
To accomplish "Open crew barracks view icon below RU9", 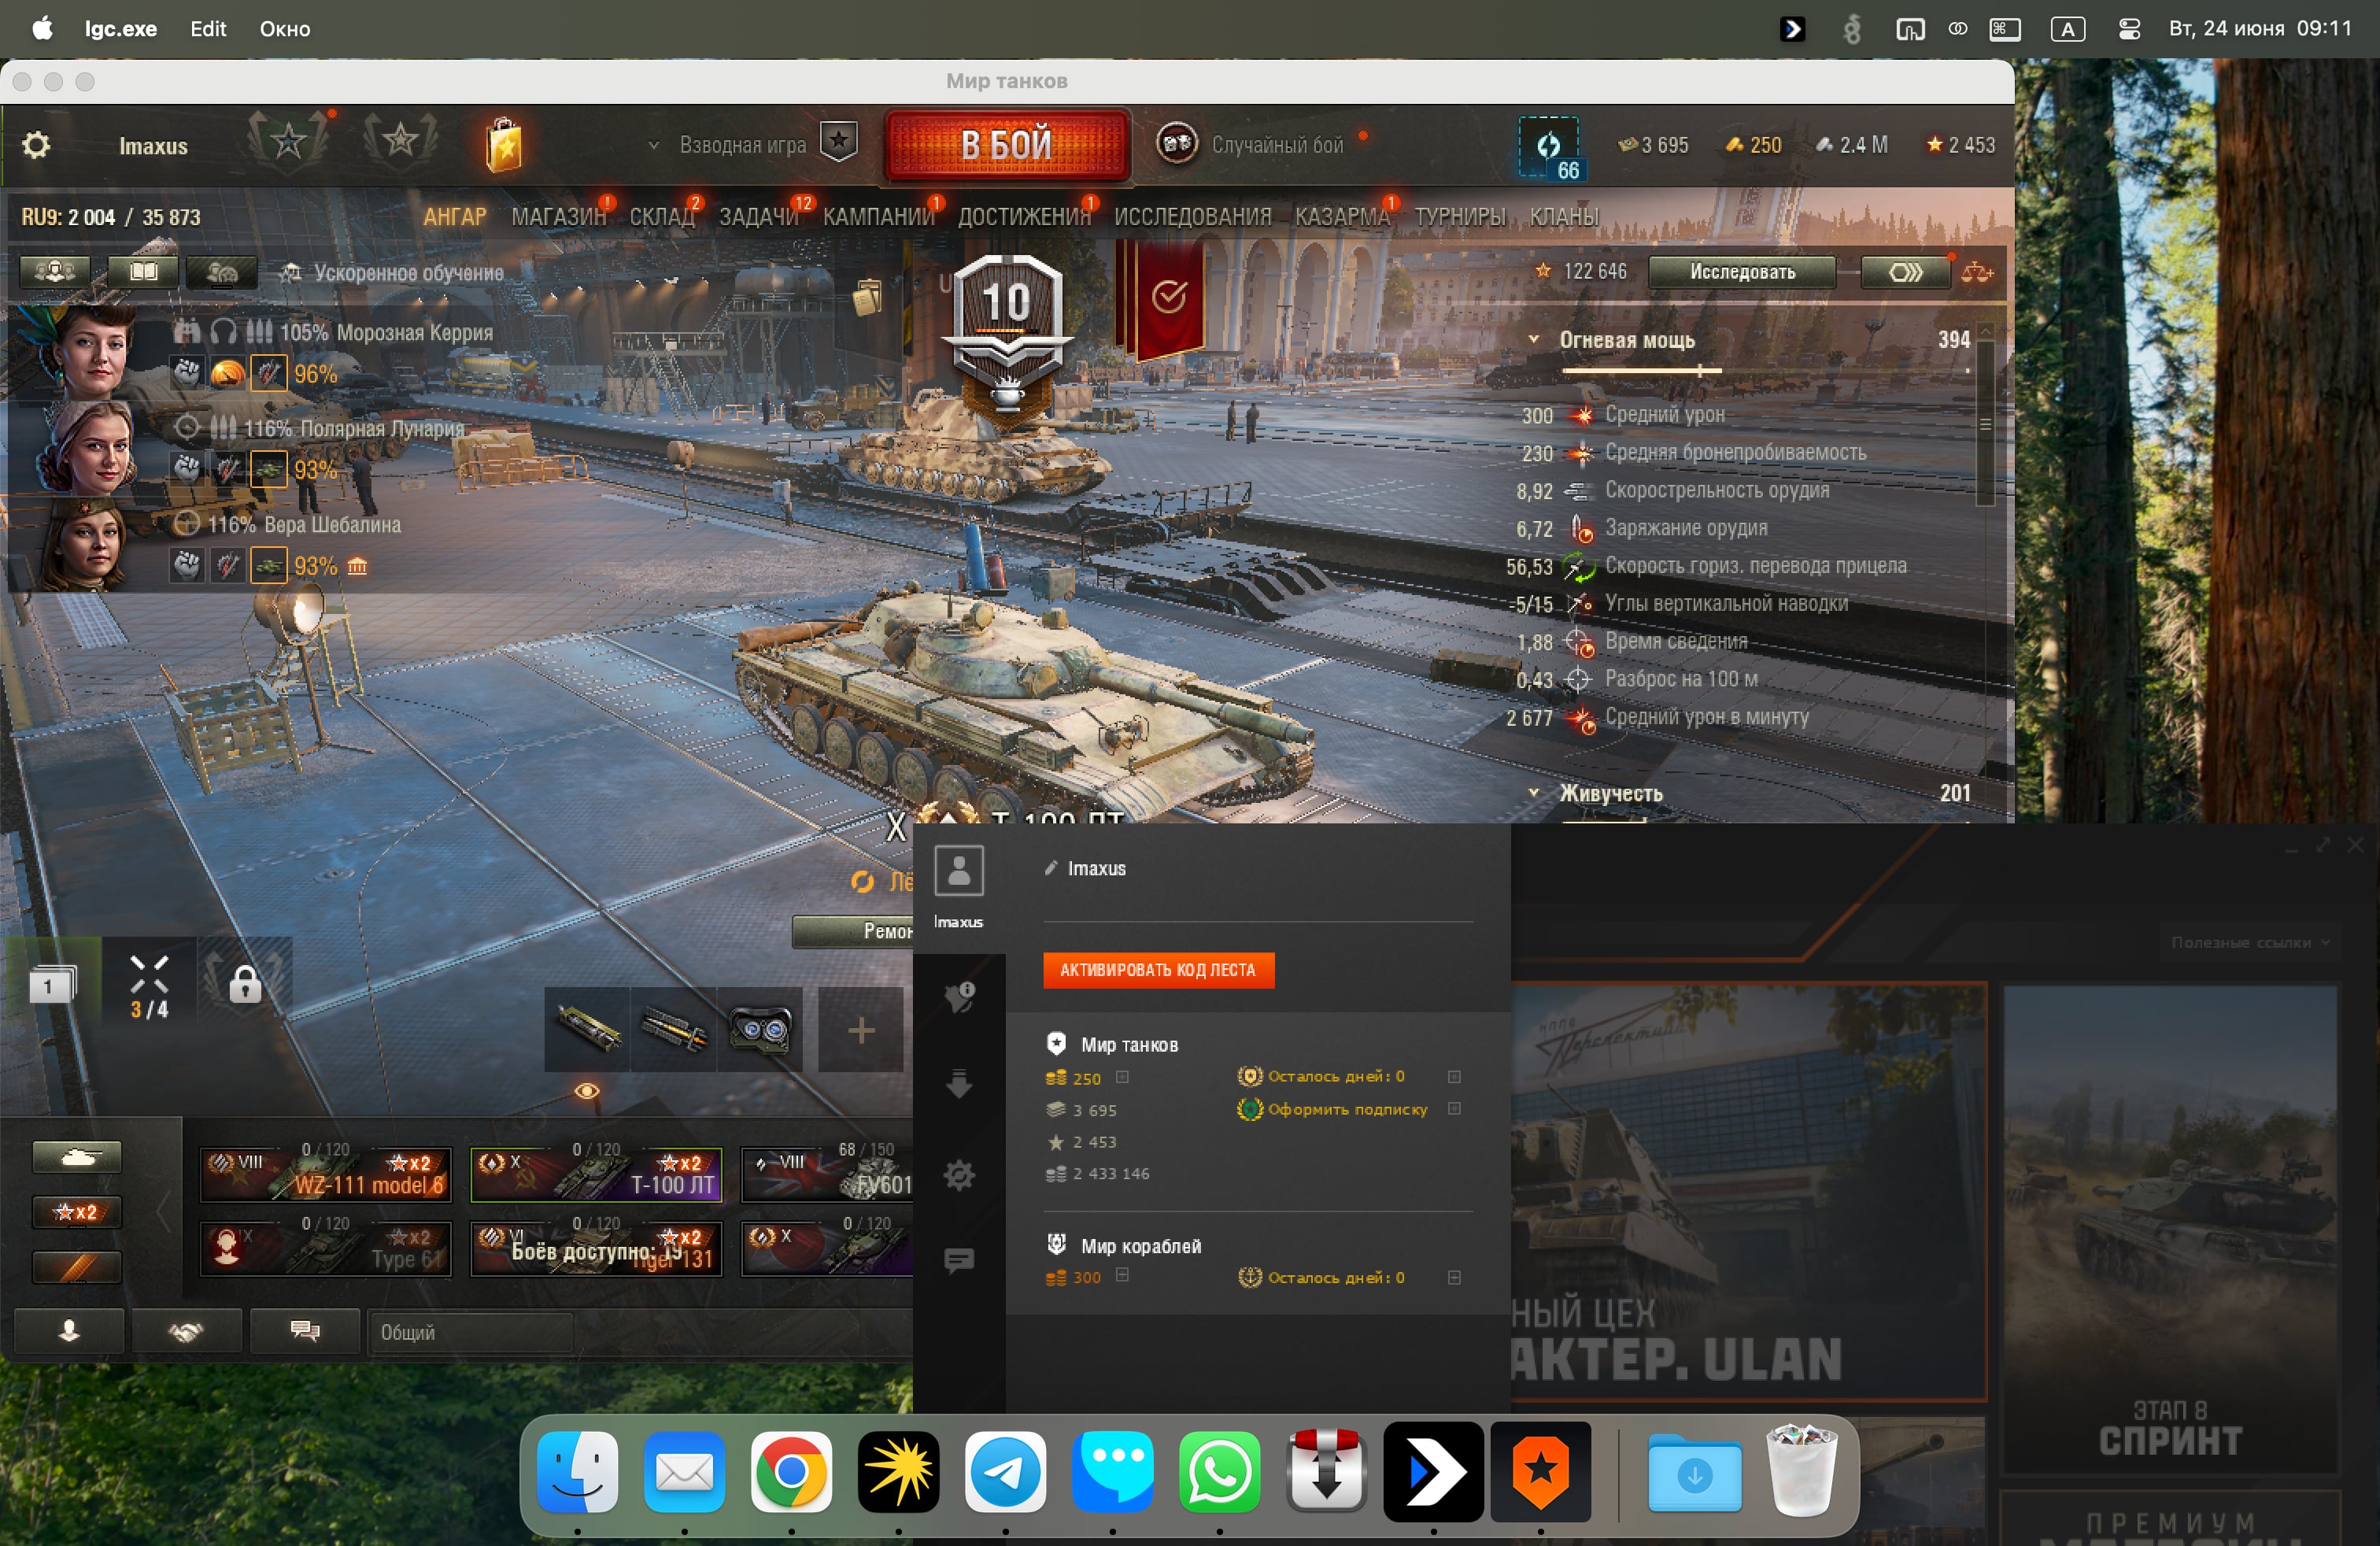I will tap(55, 272).
